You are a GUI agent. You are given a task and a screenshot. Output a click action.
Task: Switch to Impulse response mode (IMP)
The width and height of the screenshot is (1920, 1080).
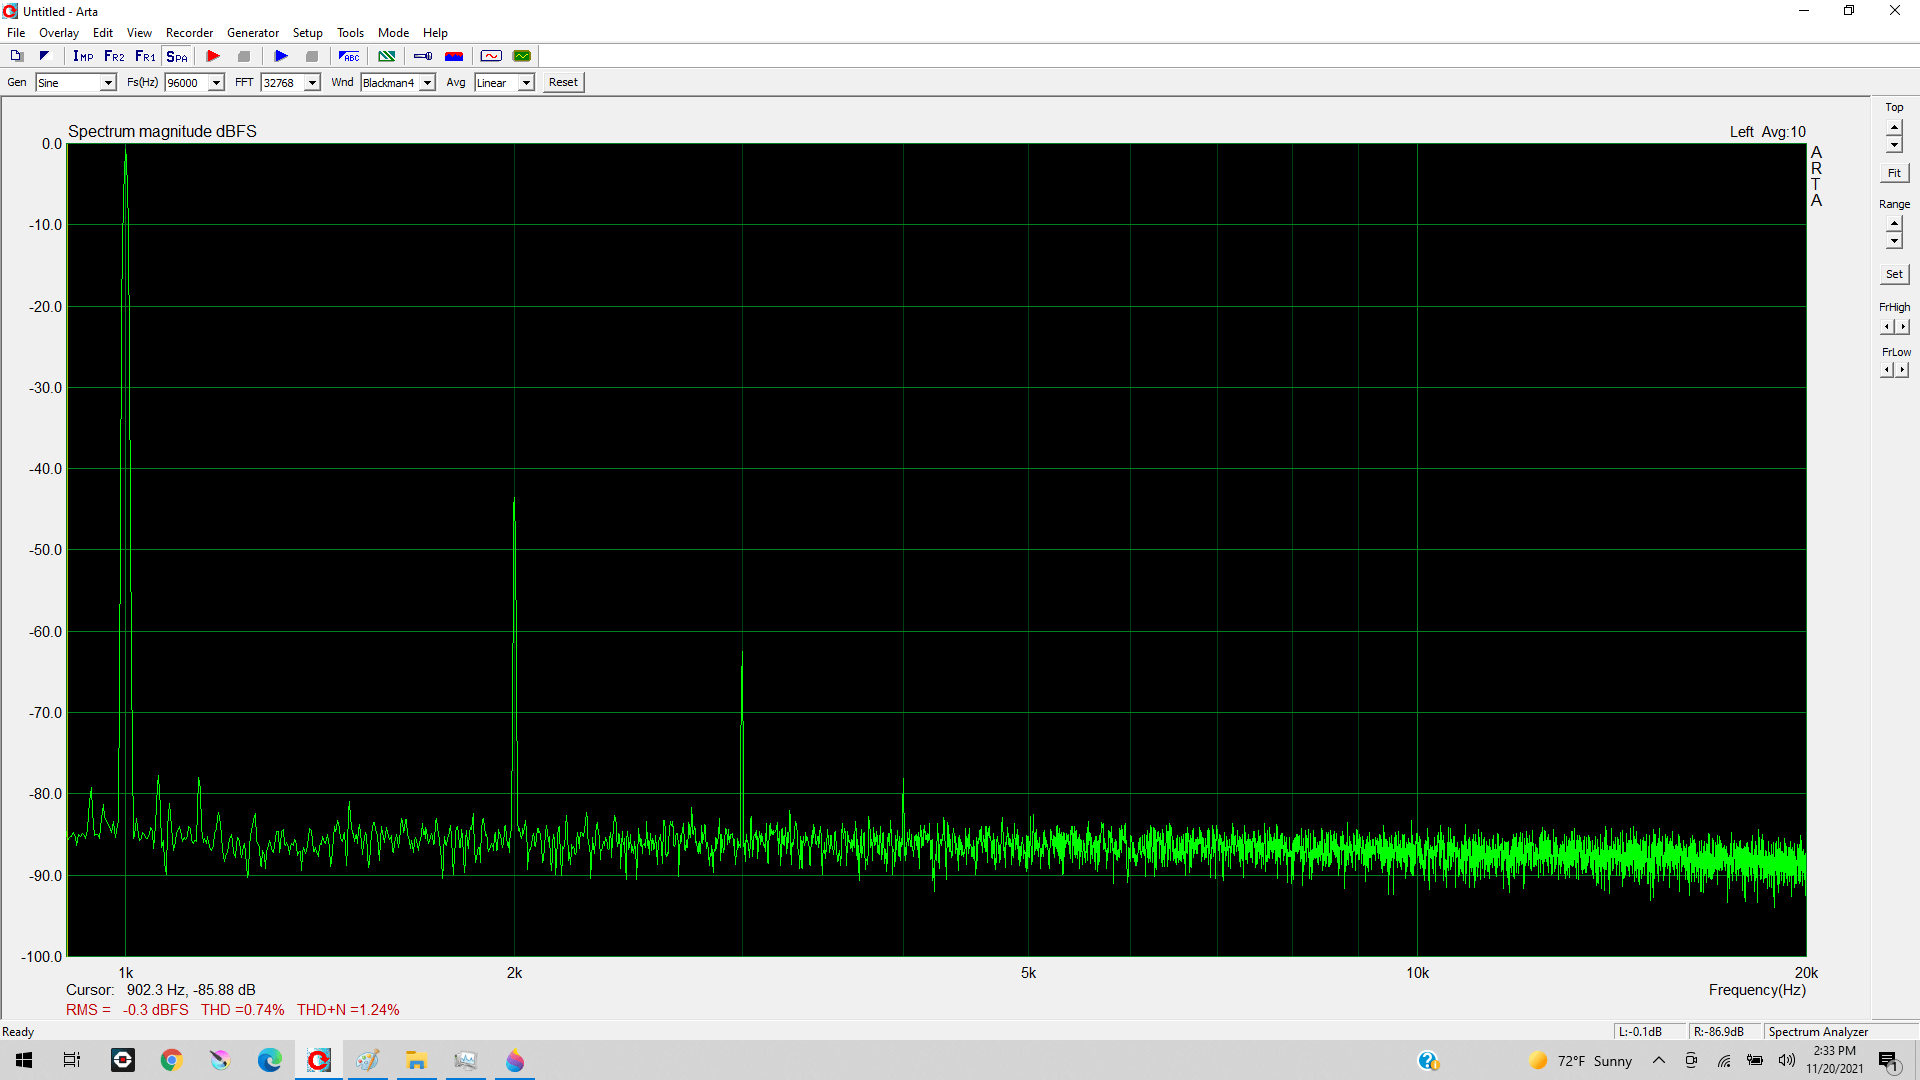[83, 56]
